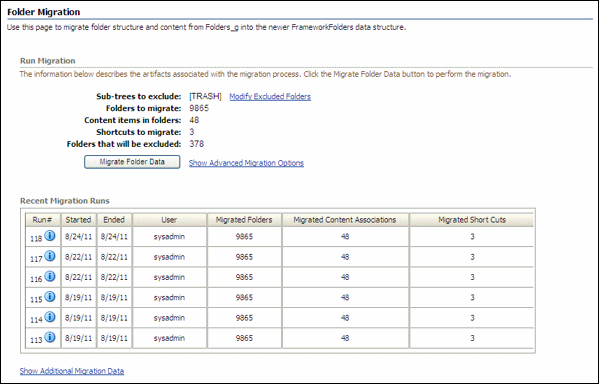599x384 pixels.
Task: Click content associations 48 in run 116
Action: point(345,277)
